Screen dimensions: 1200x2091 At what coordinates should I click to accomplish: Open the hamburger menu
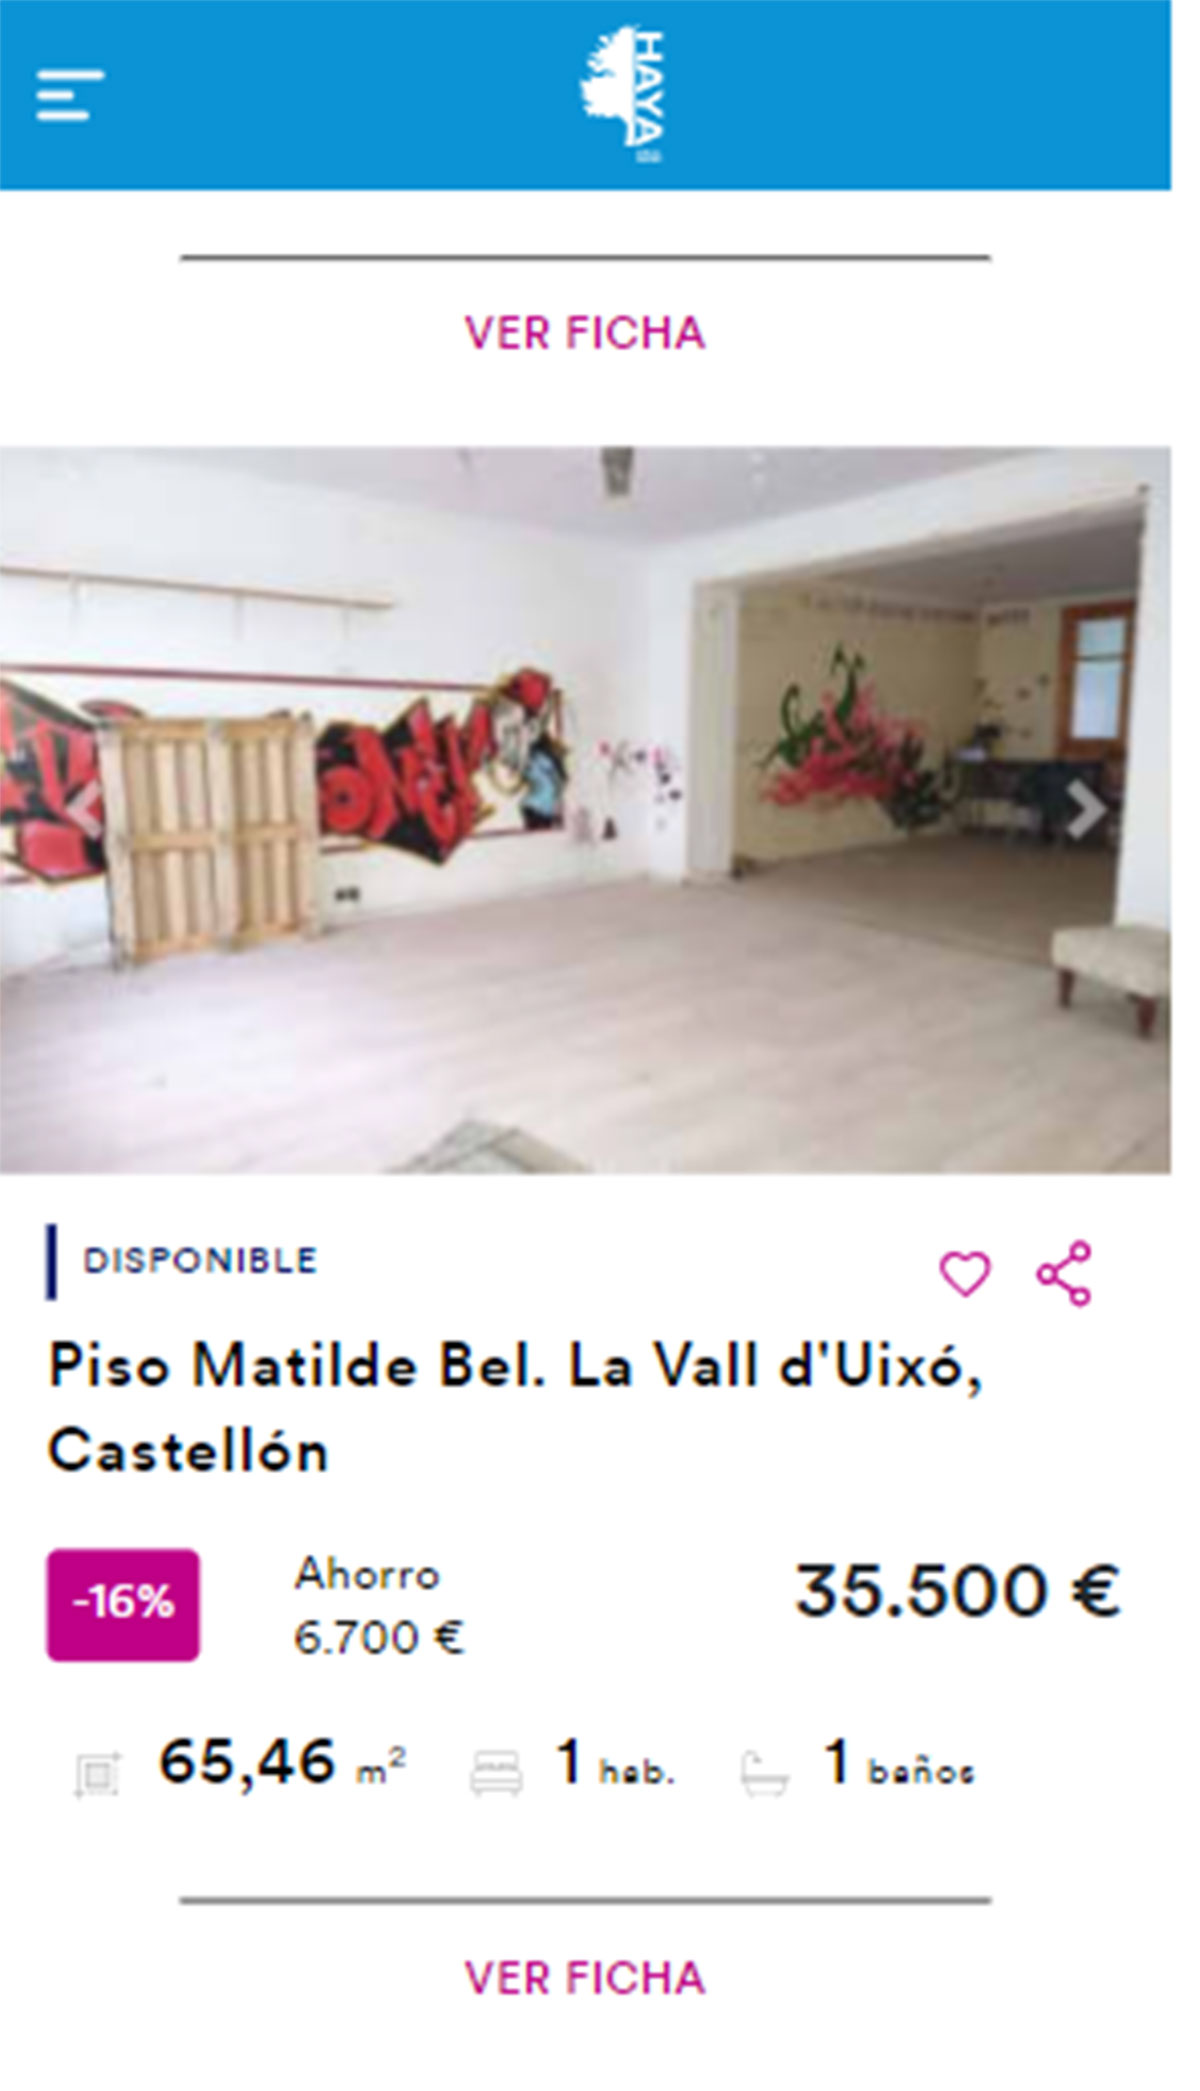point(70,96)
